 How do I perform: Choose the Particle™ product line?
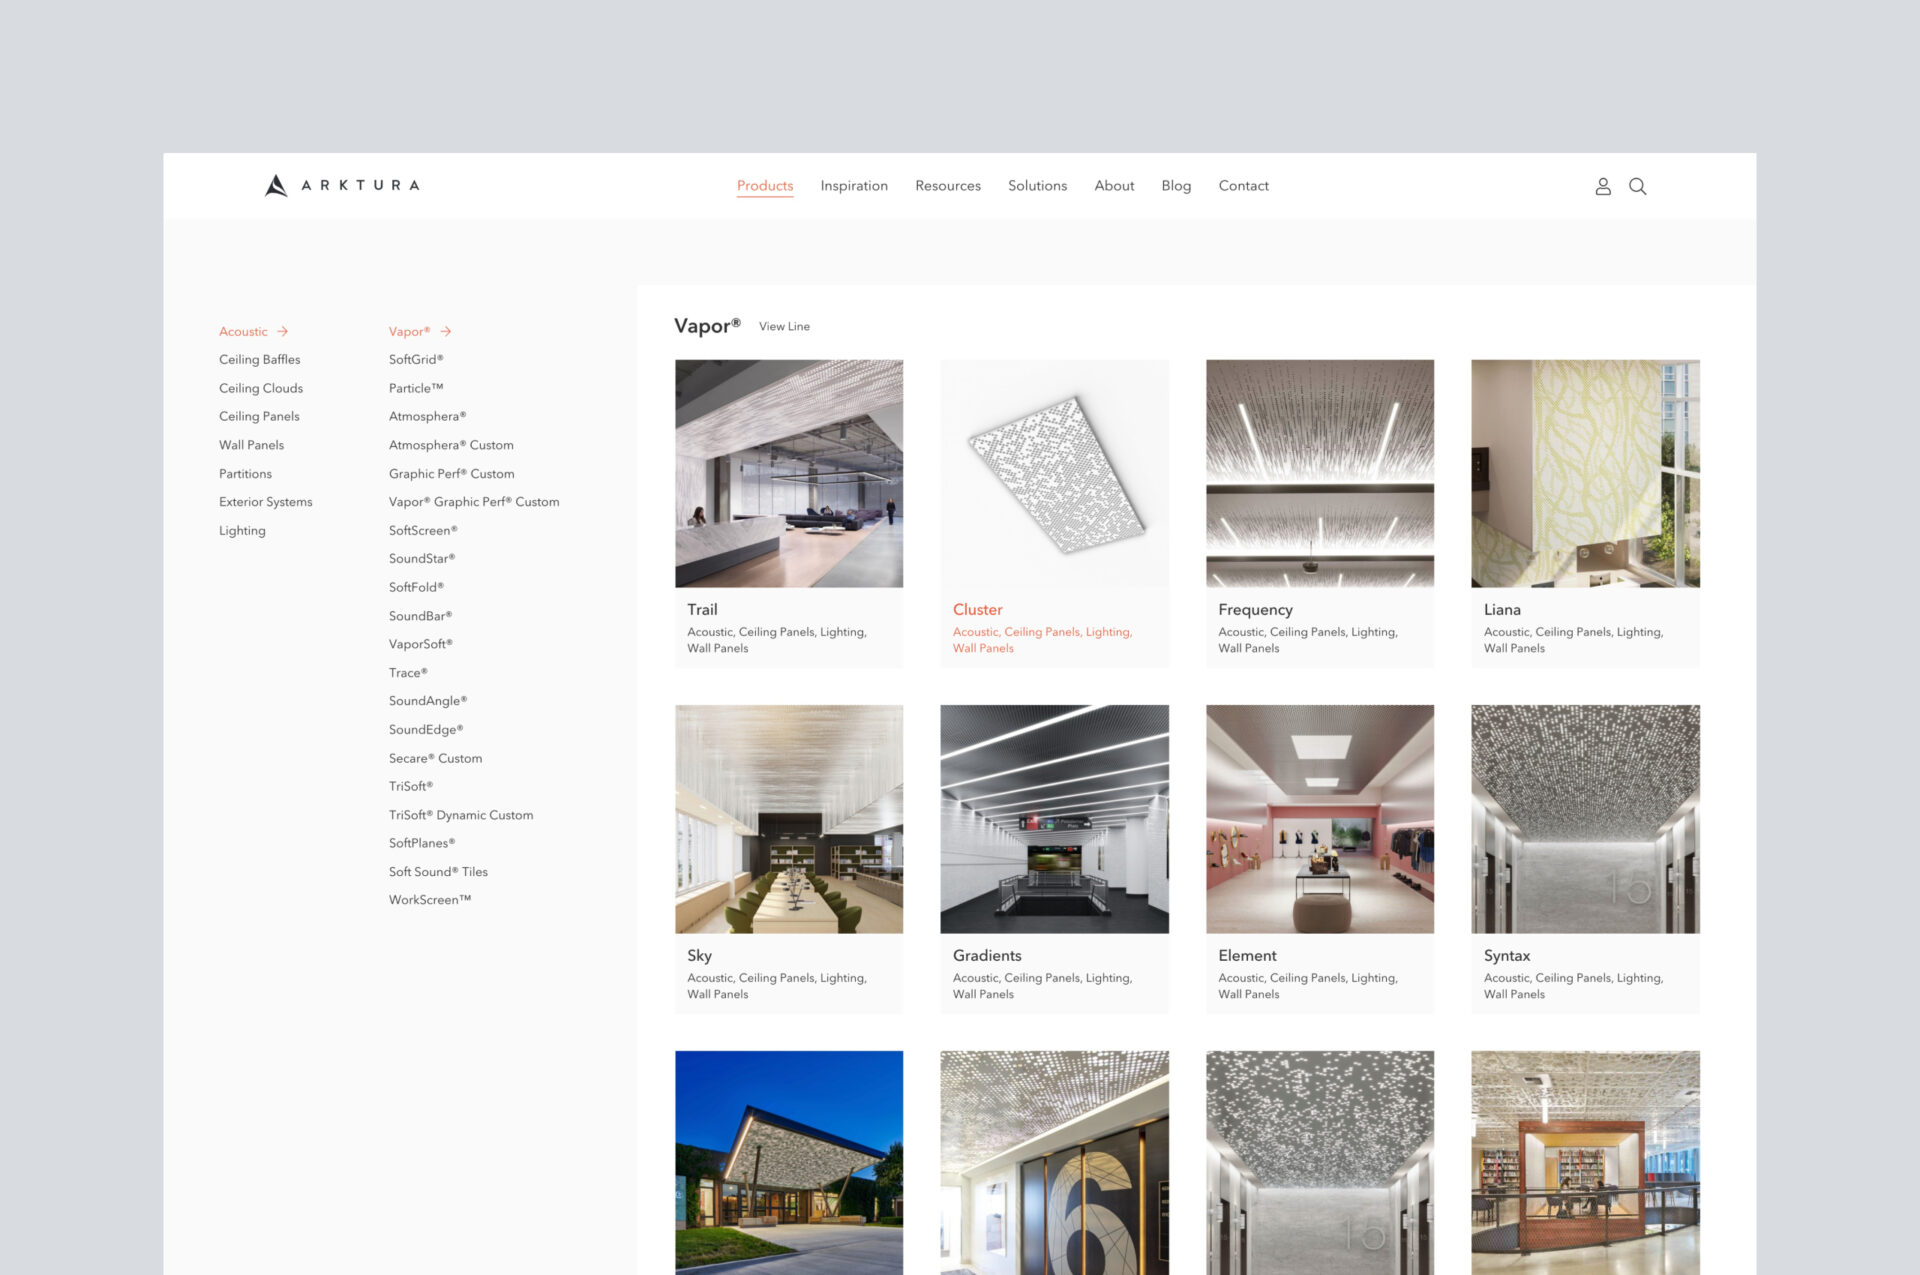[x=416, y=389]
